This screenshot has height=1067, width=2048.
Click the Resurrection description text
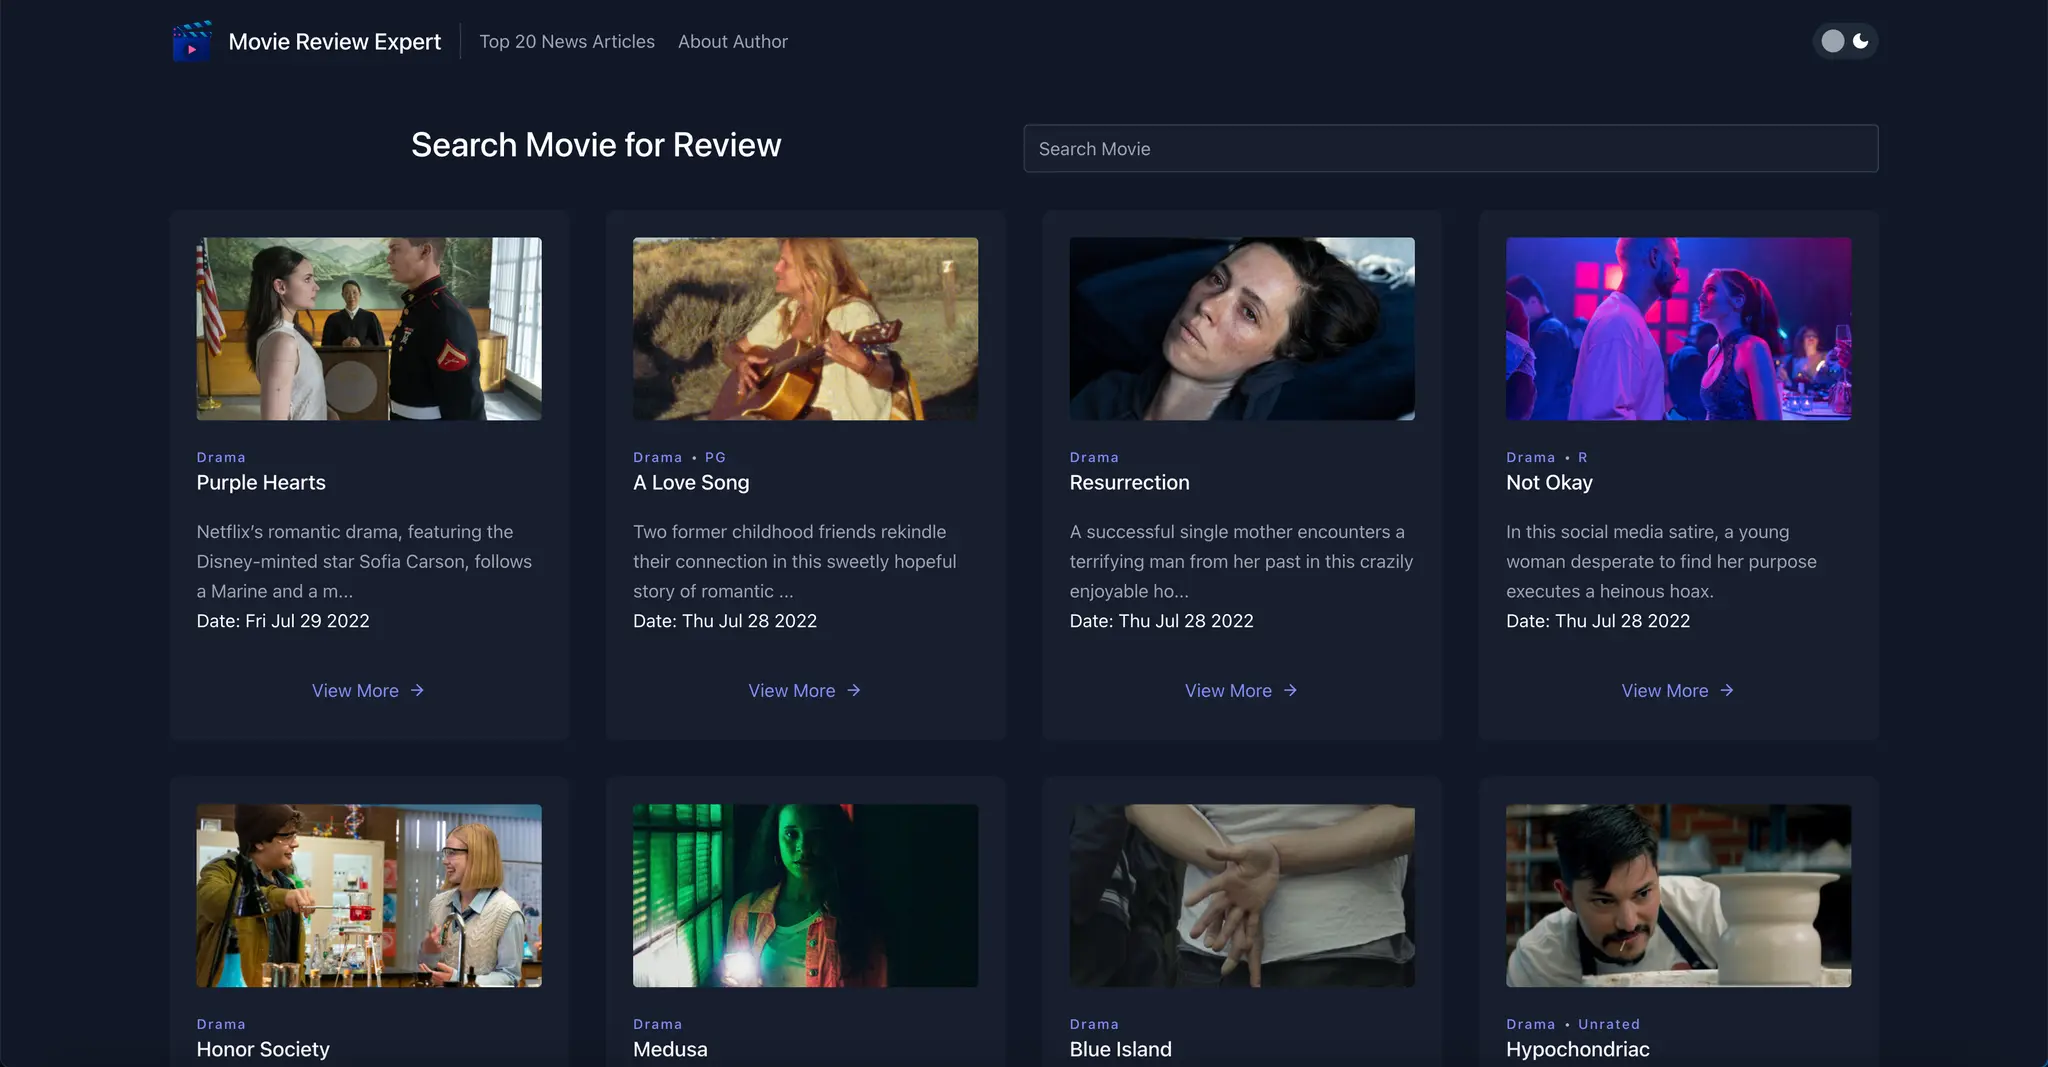(1241, 561)
